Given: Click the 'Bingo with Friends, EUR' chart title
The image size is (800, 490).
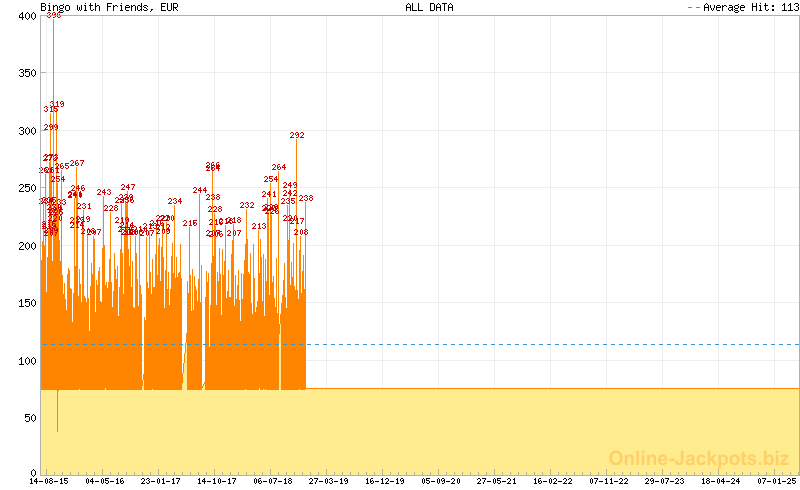Looking at the screenshot, I should point(95,7).
